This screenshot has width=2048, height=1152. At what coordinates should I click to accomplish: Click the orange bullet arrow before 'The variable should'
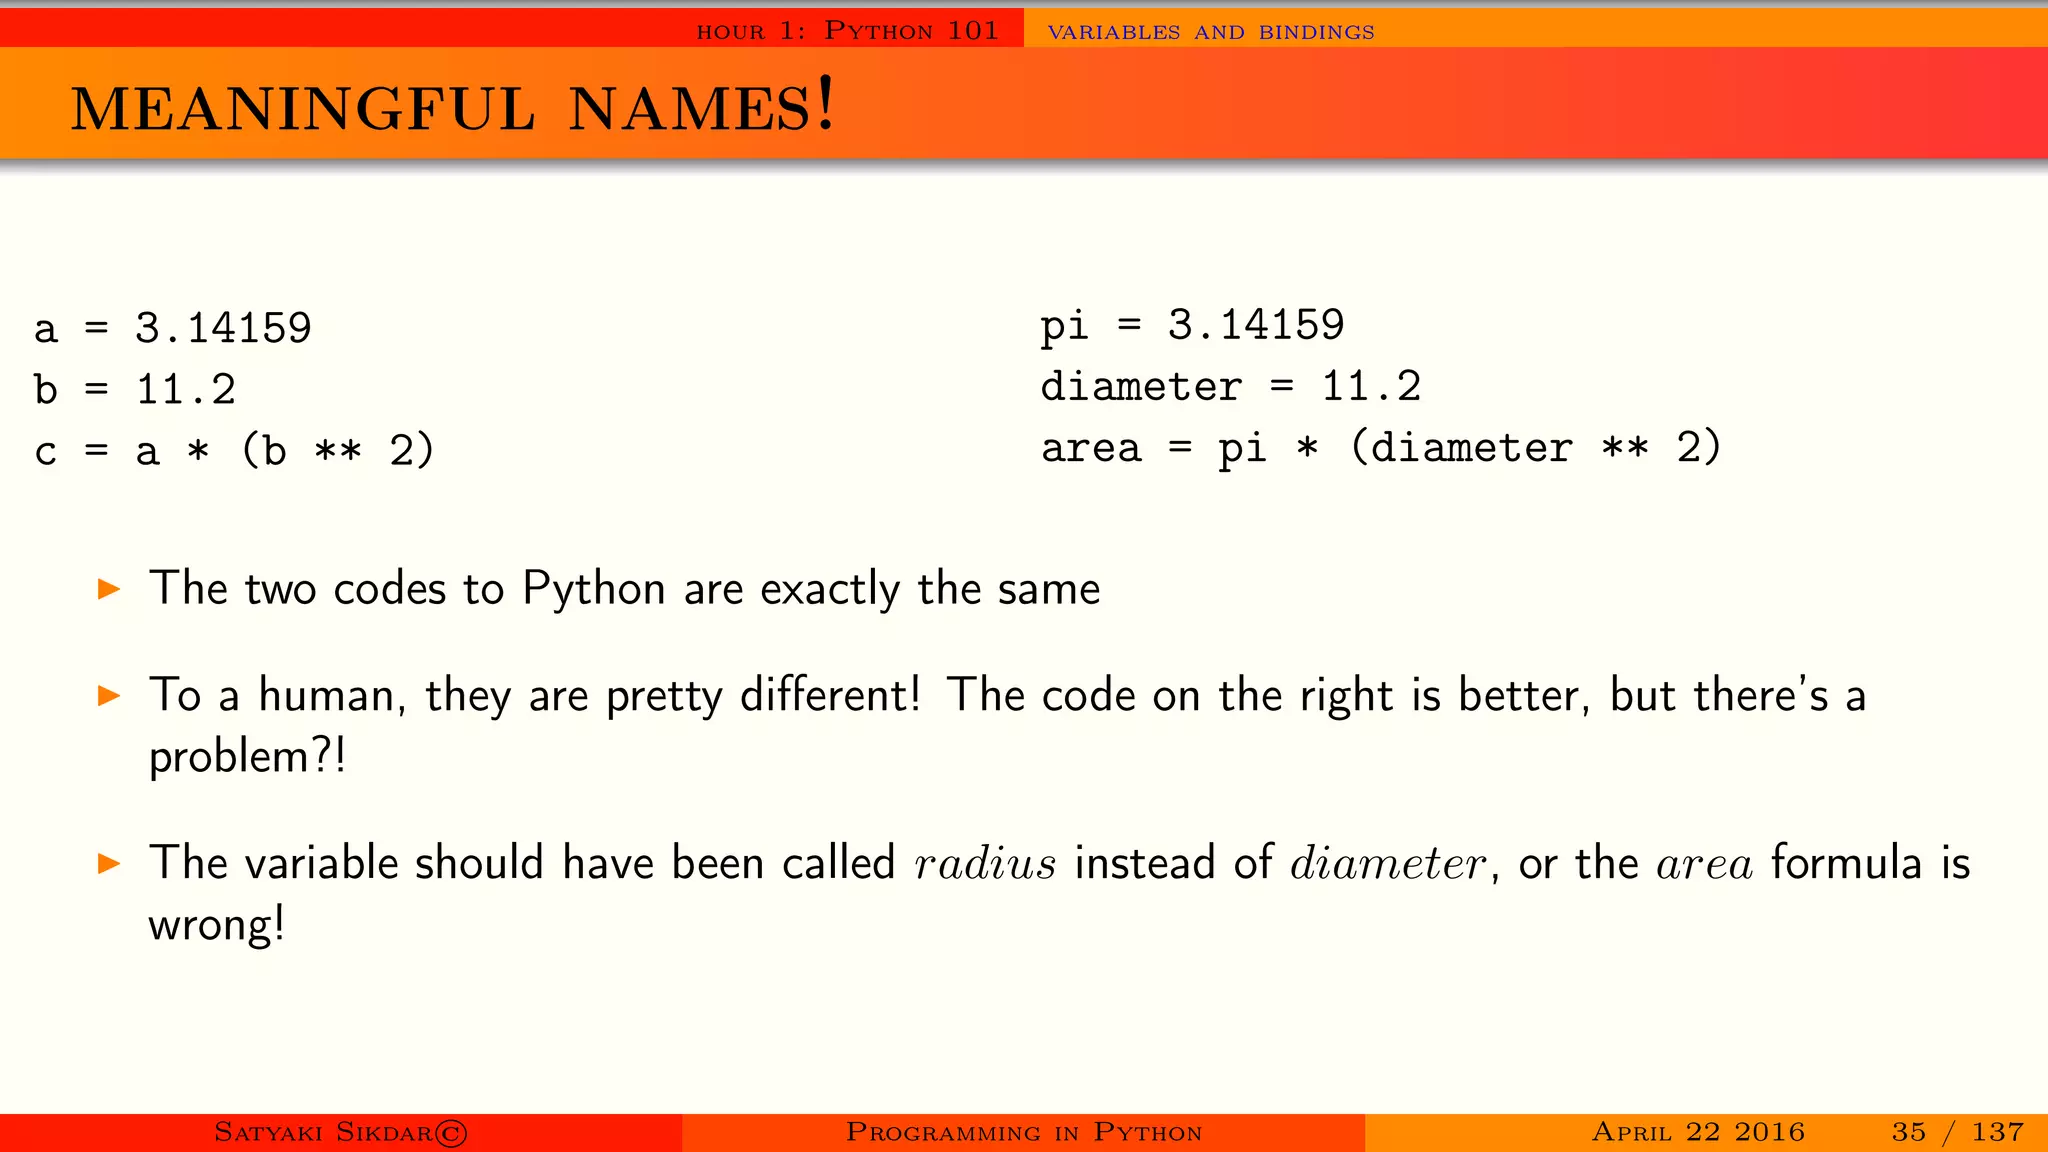click(x=109, y=864)
